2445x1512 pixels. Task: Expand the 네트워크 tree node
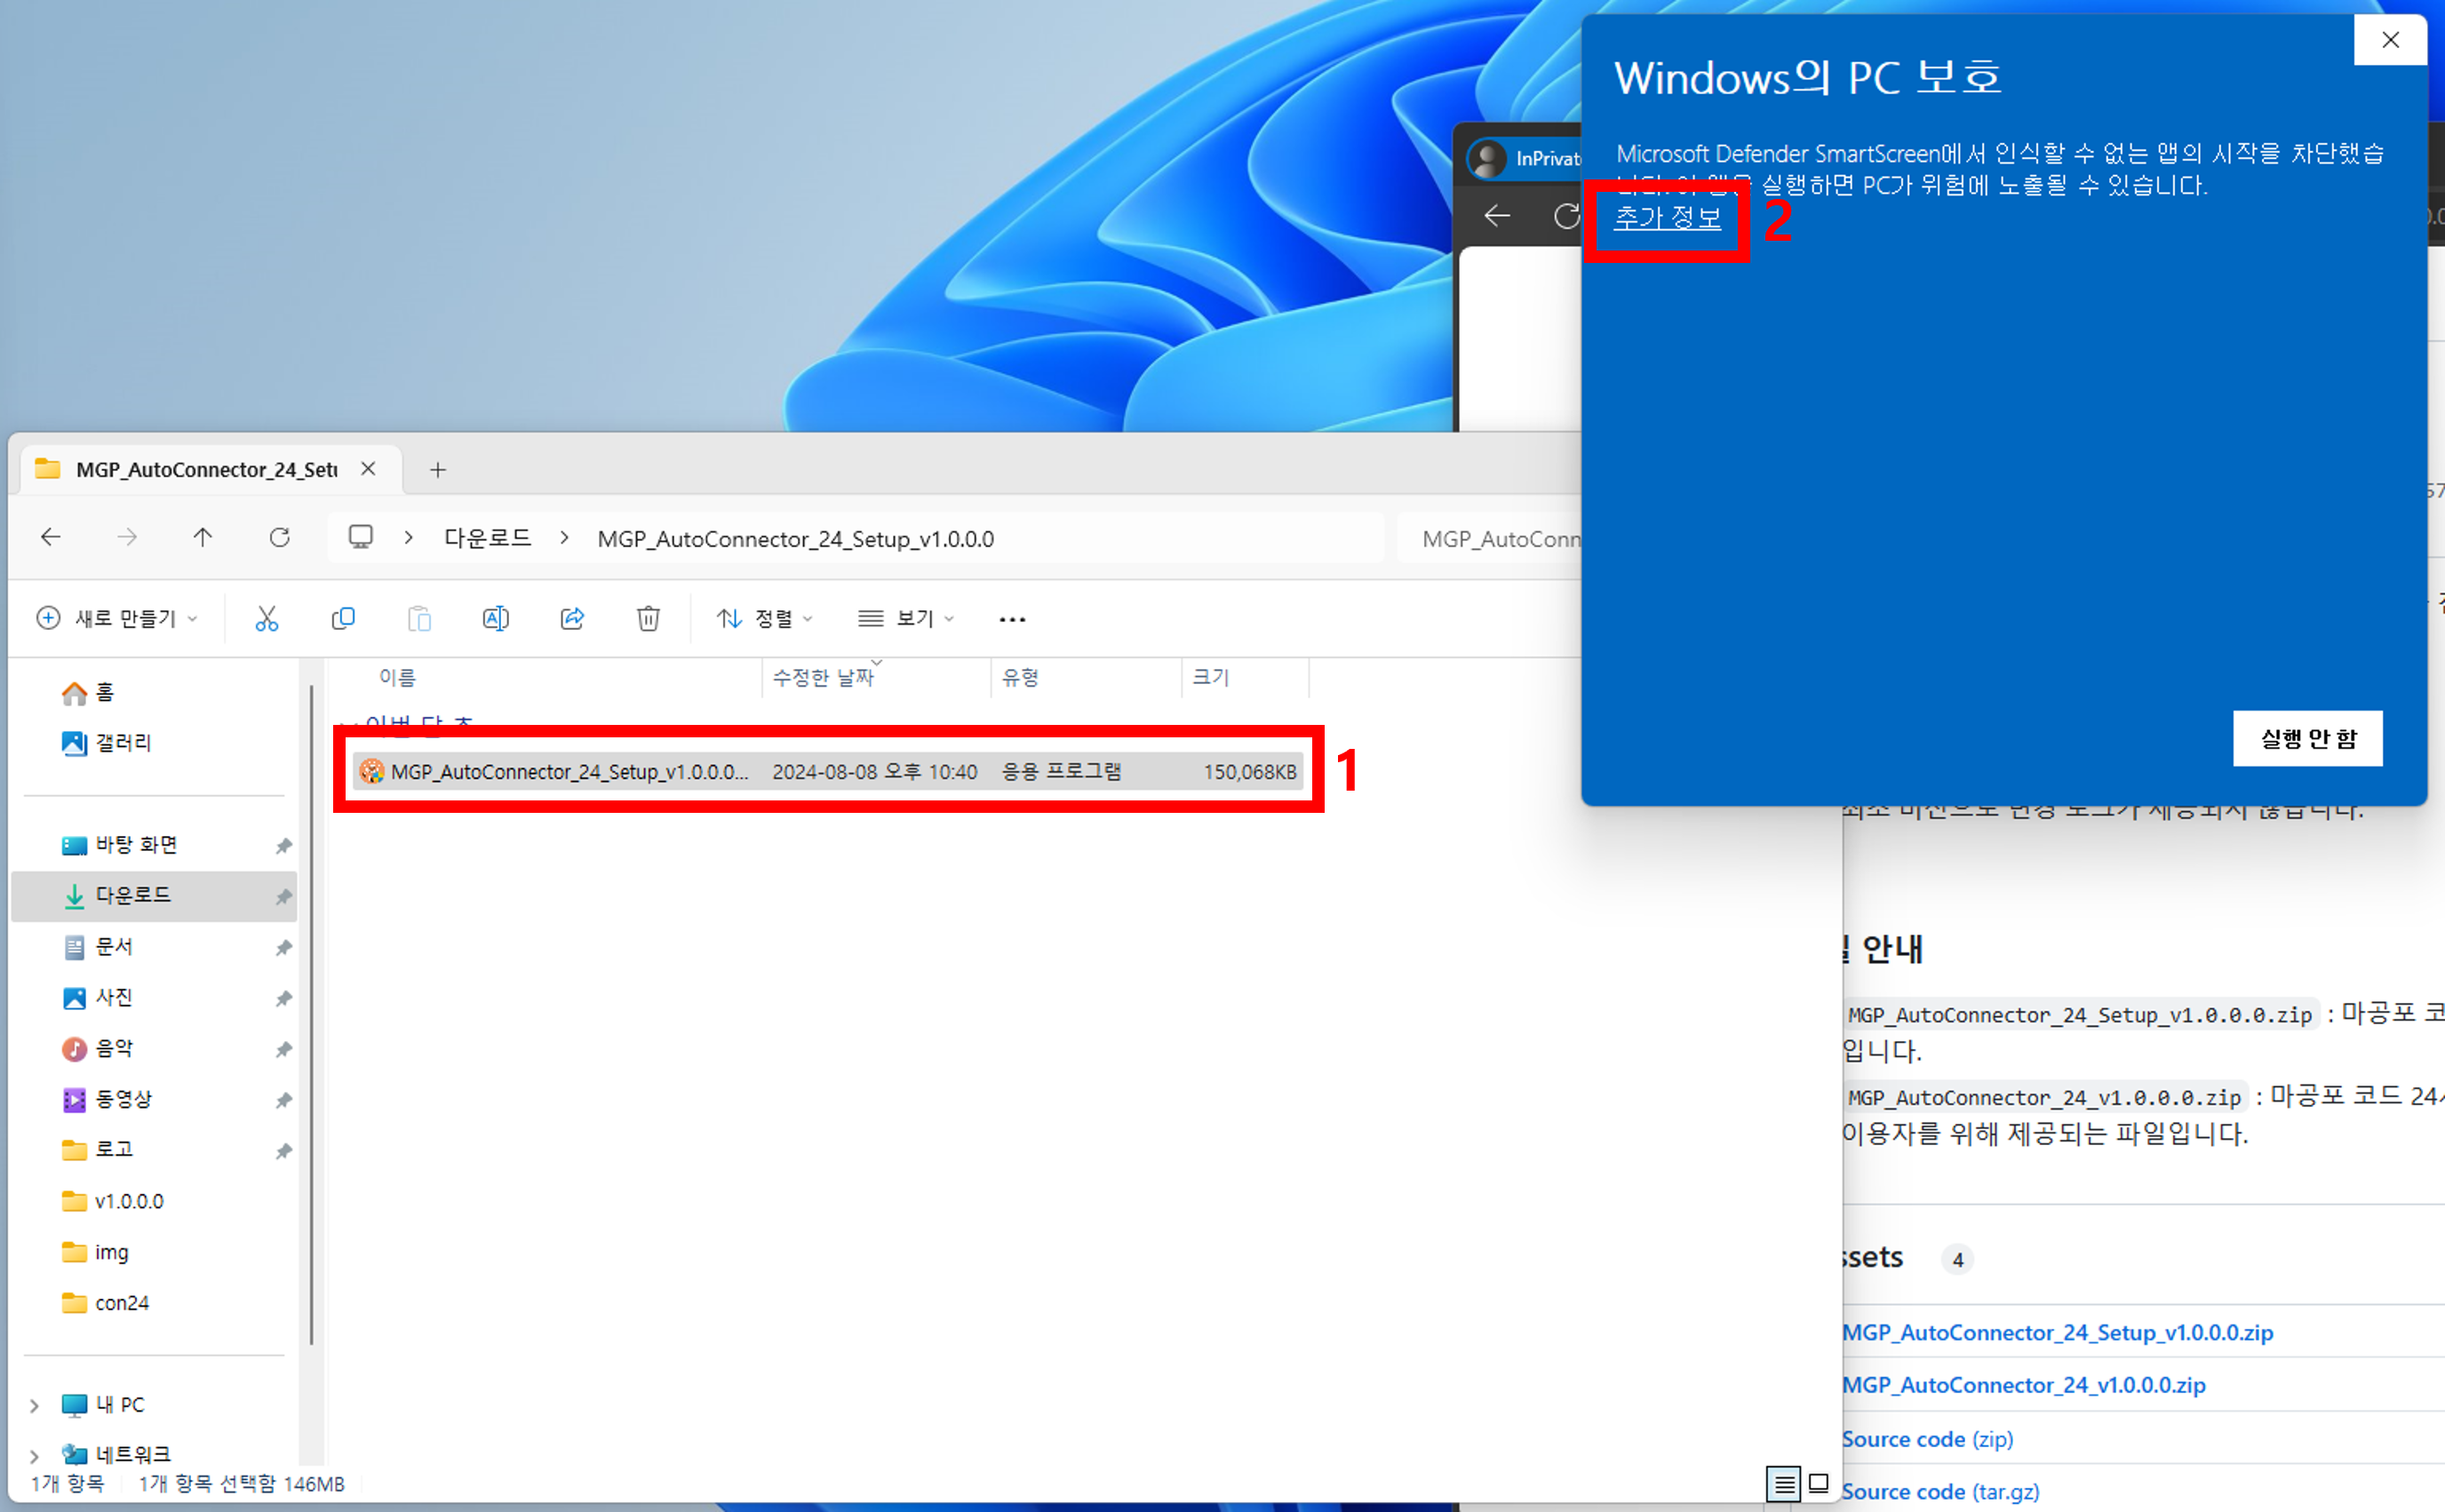pos(35,1456)
